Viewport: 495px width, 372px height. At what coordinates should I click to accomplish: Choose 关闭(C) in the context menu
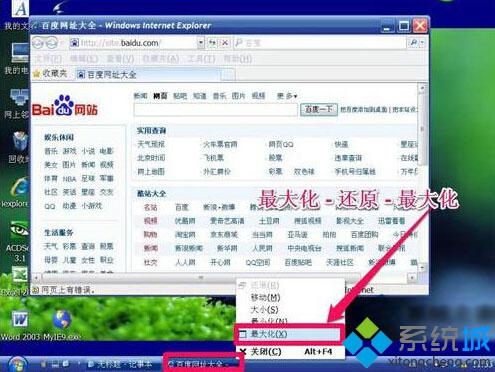(x=290, y=352)
